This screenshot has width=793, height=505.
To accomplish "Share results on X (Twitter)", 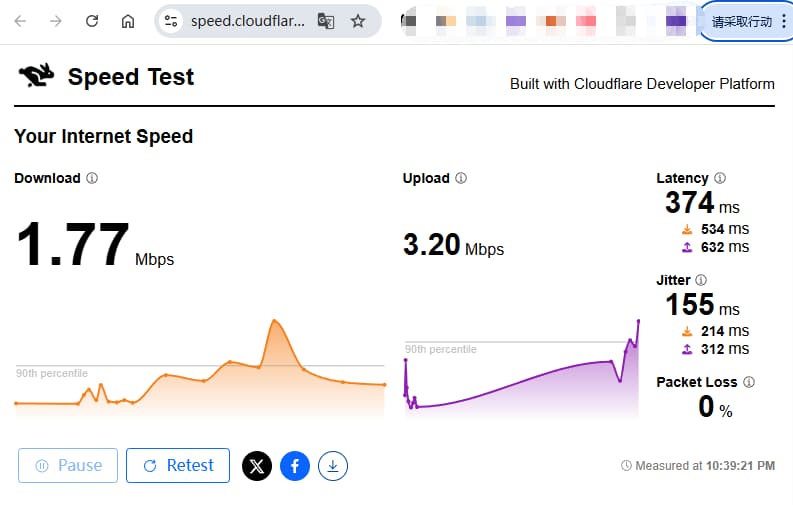I will (257, 465).
